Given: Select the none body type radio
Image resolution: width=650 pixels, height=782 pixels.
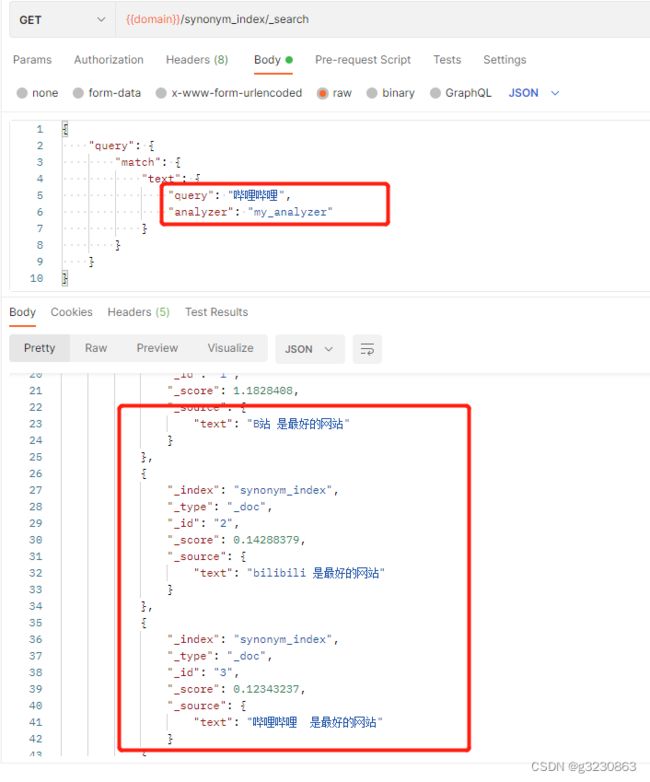Looking at the screenshot, I should click(22, 93).
